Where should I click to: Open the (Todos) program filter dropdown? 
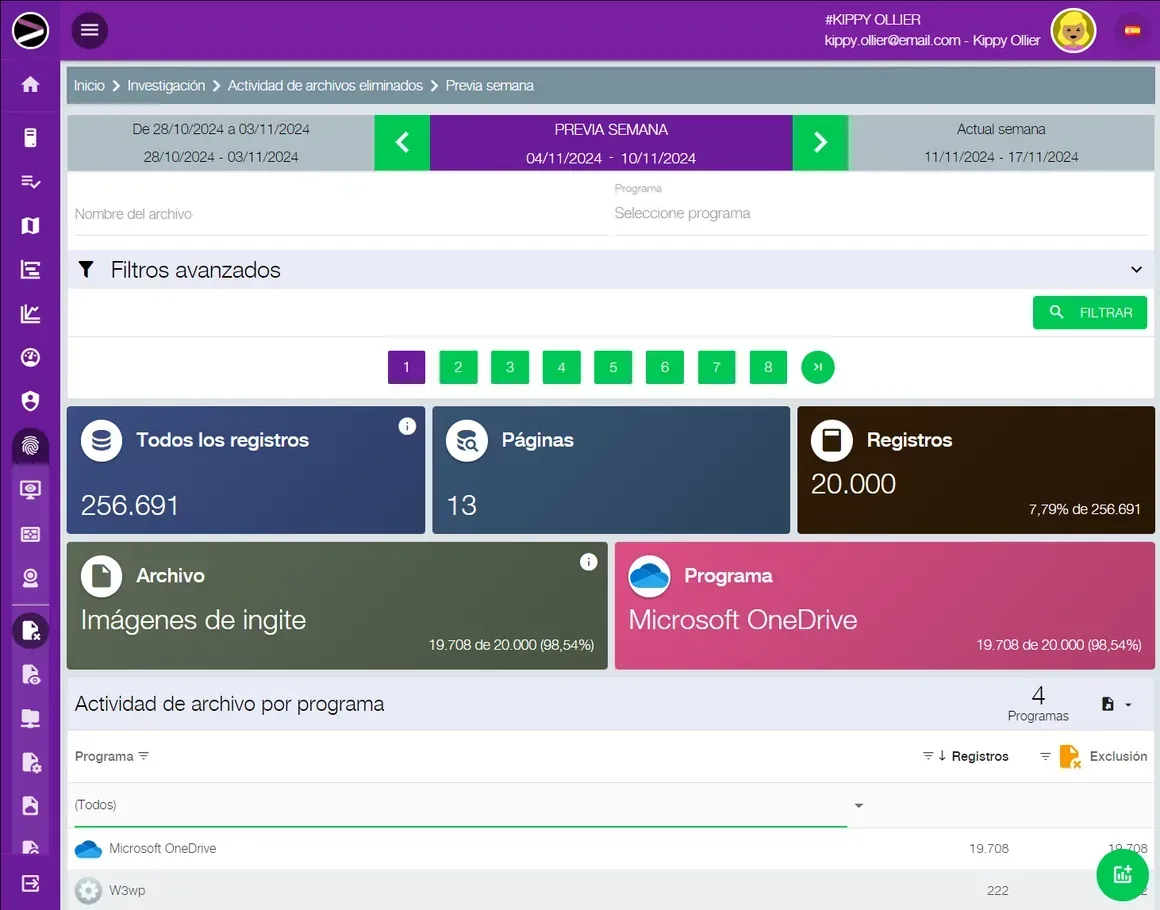pos(469,805)
